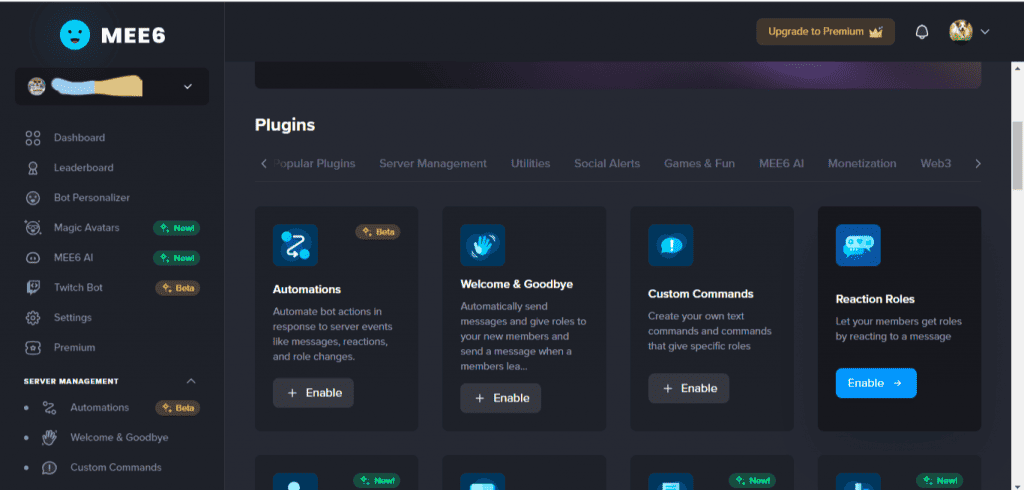Open the notifications bell
Image resolution: width=1024 pixels, height=490 pixels.
click(x=921, y=32)
